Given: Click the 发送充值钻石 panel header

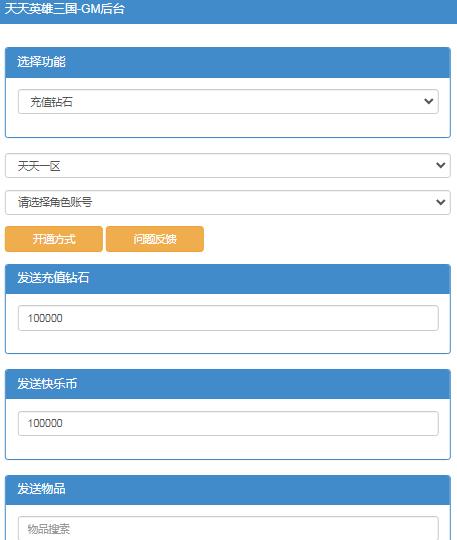Looking at the screenshot, I should (x=228, y=279).
